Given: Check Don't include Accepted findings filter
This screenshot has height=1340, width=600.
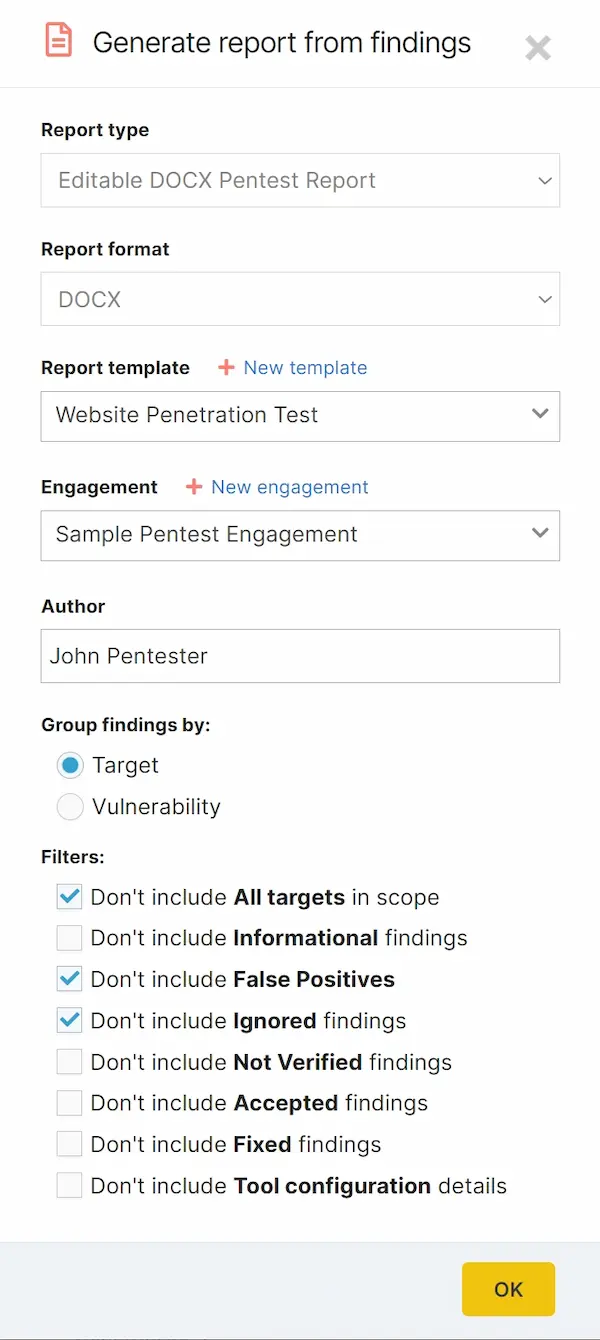Looking at the screenshot, I should click(x=69, y=1102).
